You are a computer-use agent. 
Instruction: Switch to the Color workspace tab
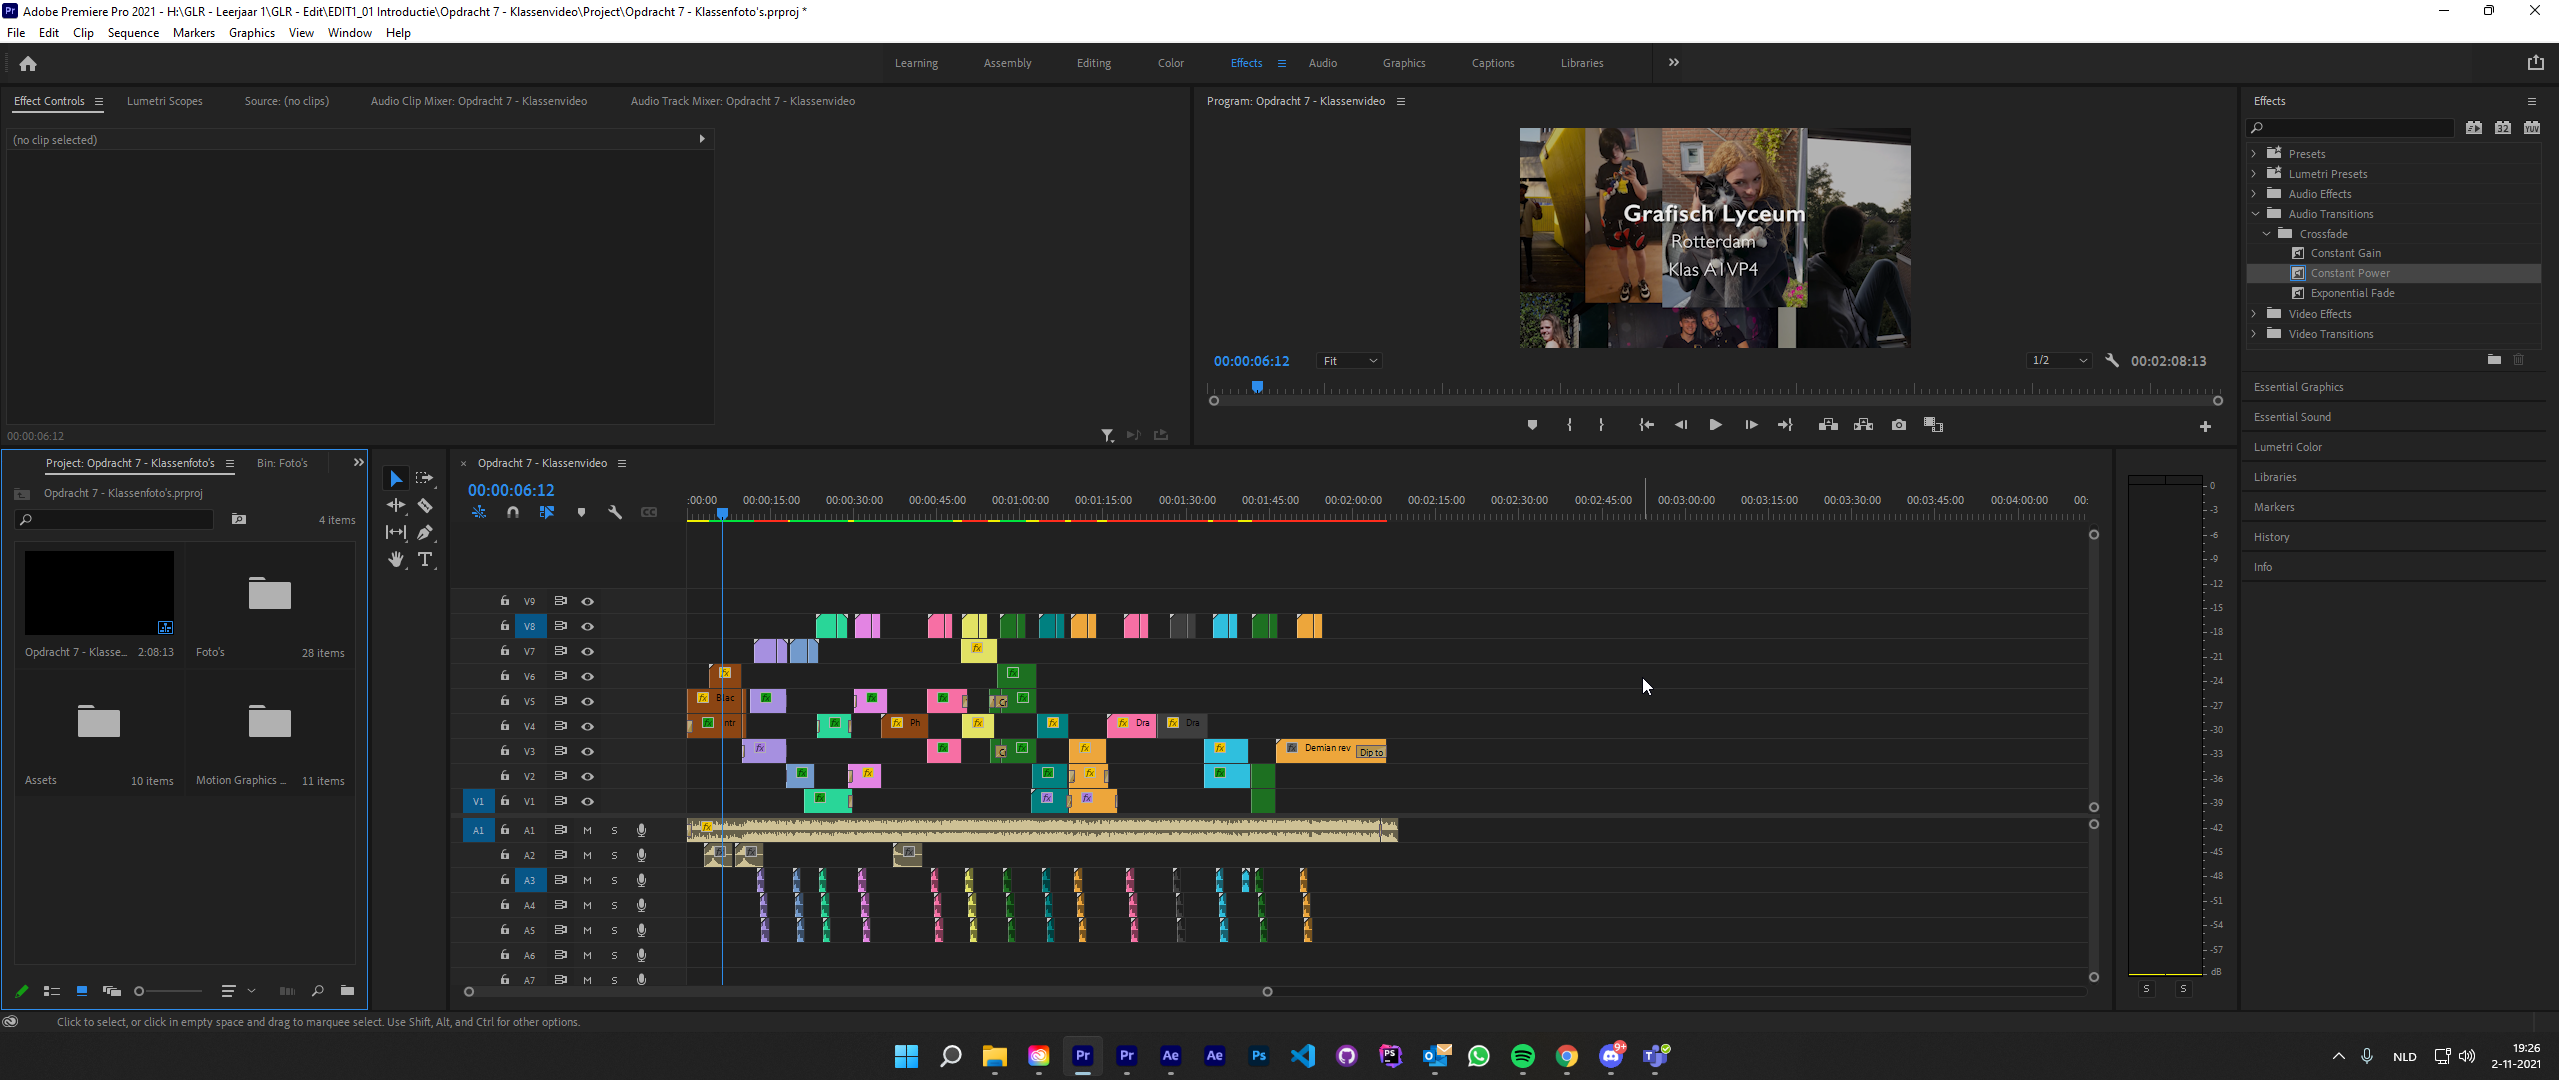coord(1170,63)
